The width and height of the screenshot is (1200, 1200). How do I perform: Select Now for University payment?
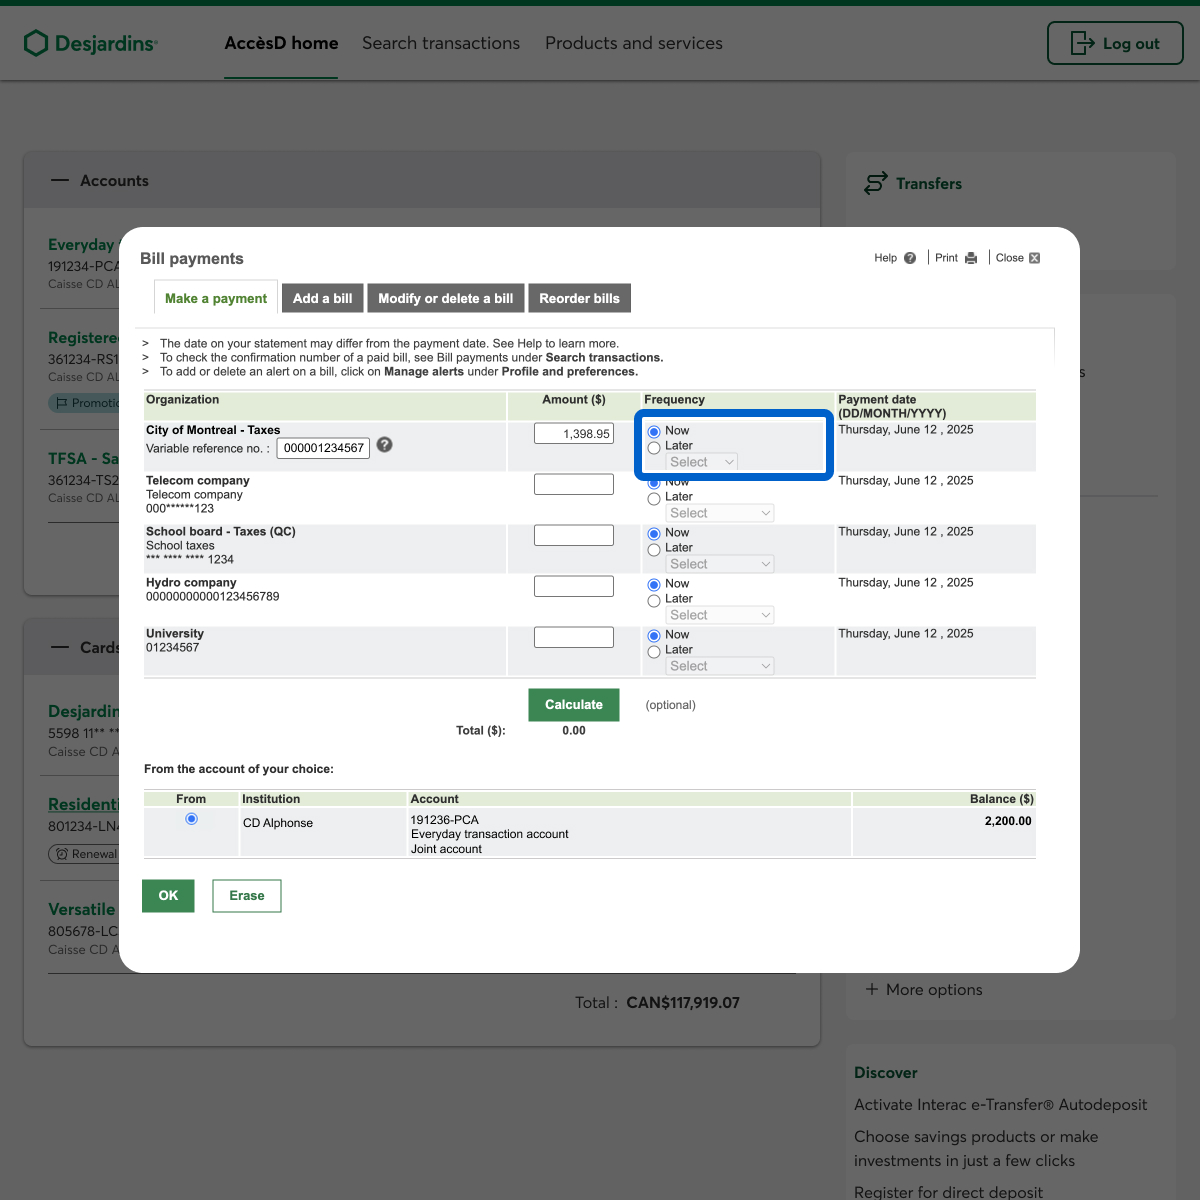click(x=654, y=635)
